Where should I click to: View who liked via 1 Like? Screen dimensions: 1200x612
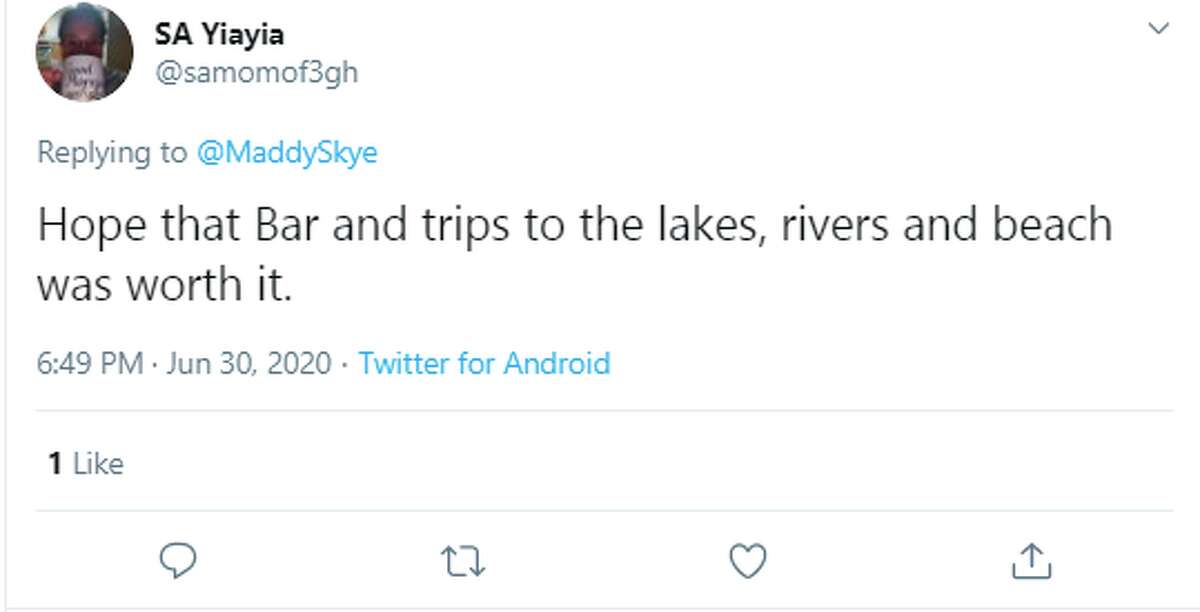[x=86, y=463]
